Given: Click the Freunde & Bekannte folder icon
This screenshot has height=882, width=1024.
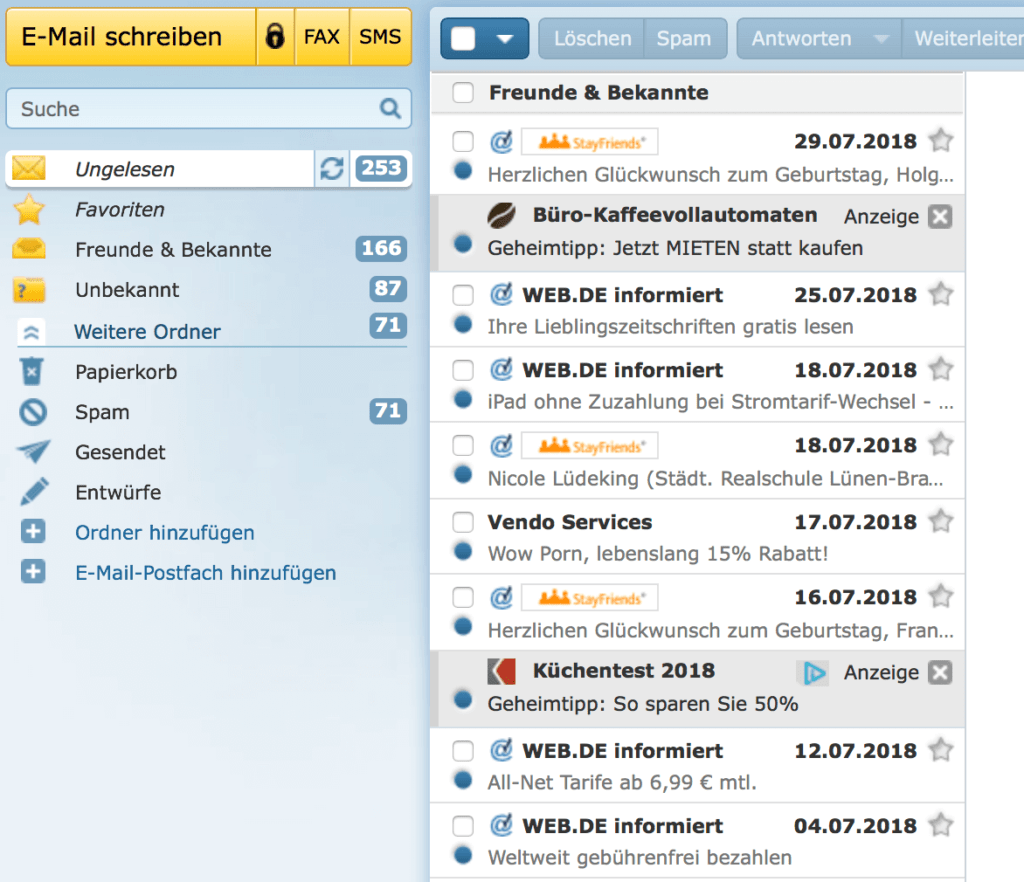Looking at the screenshot, I should [x=29, y=249].
